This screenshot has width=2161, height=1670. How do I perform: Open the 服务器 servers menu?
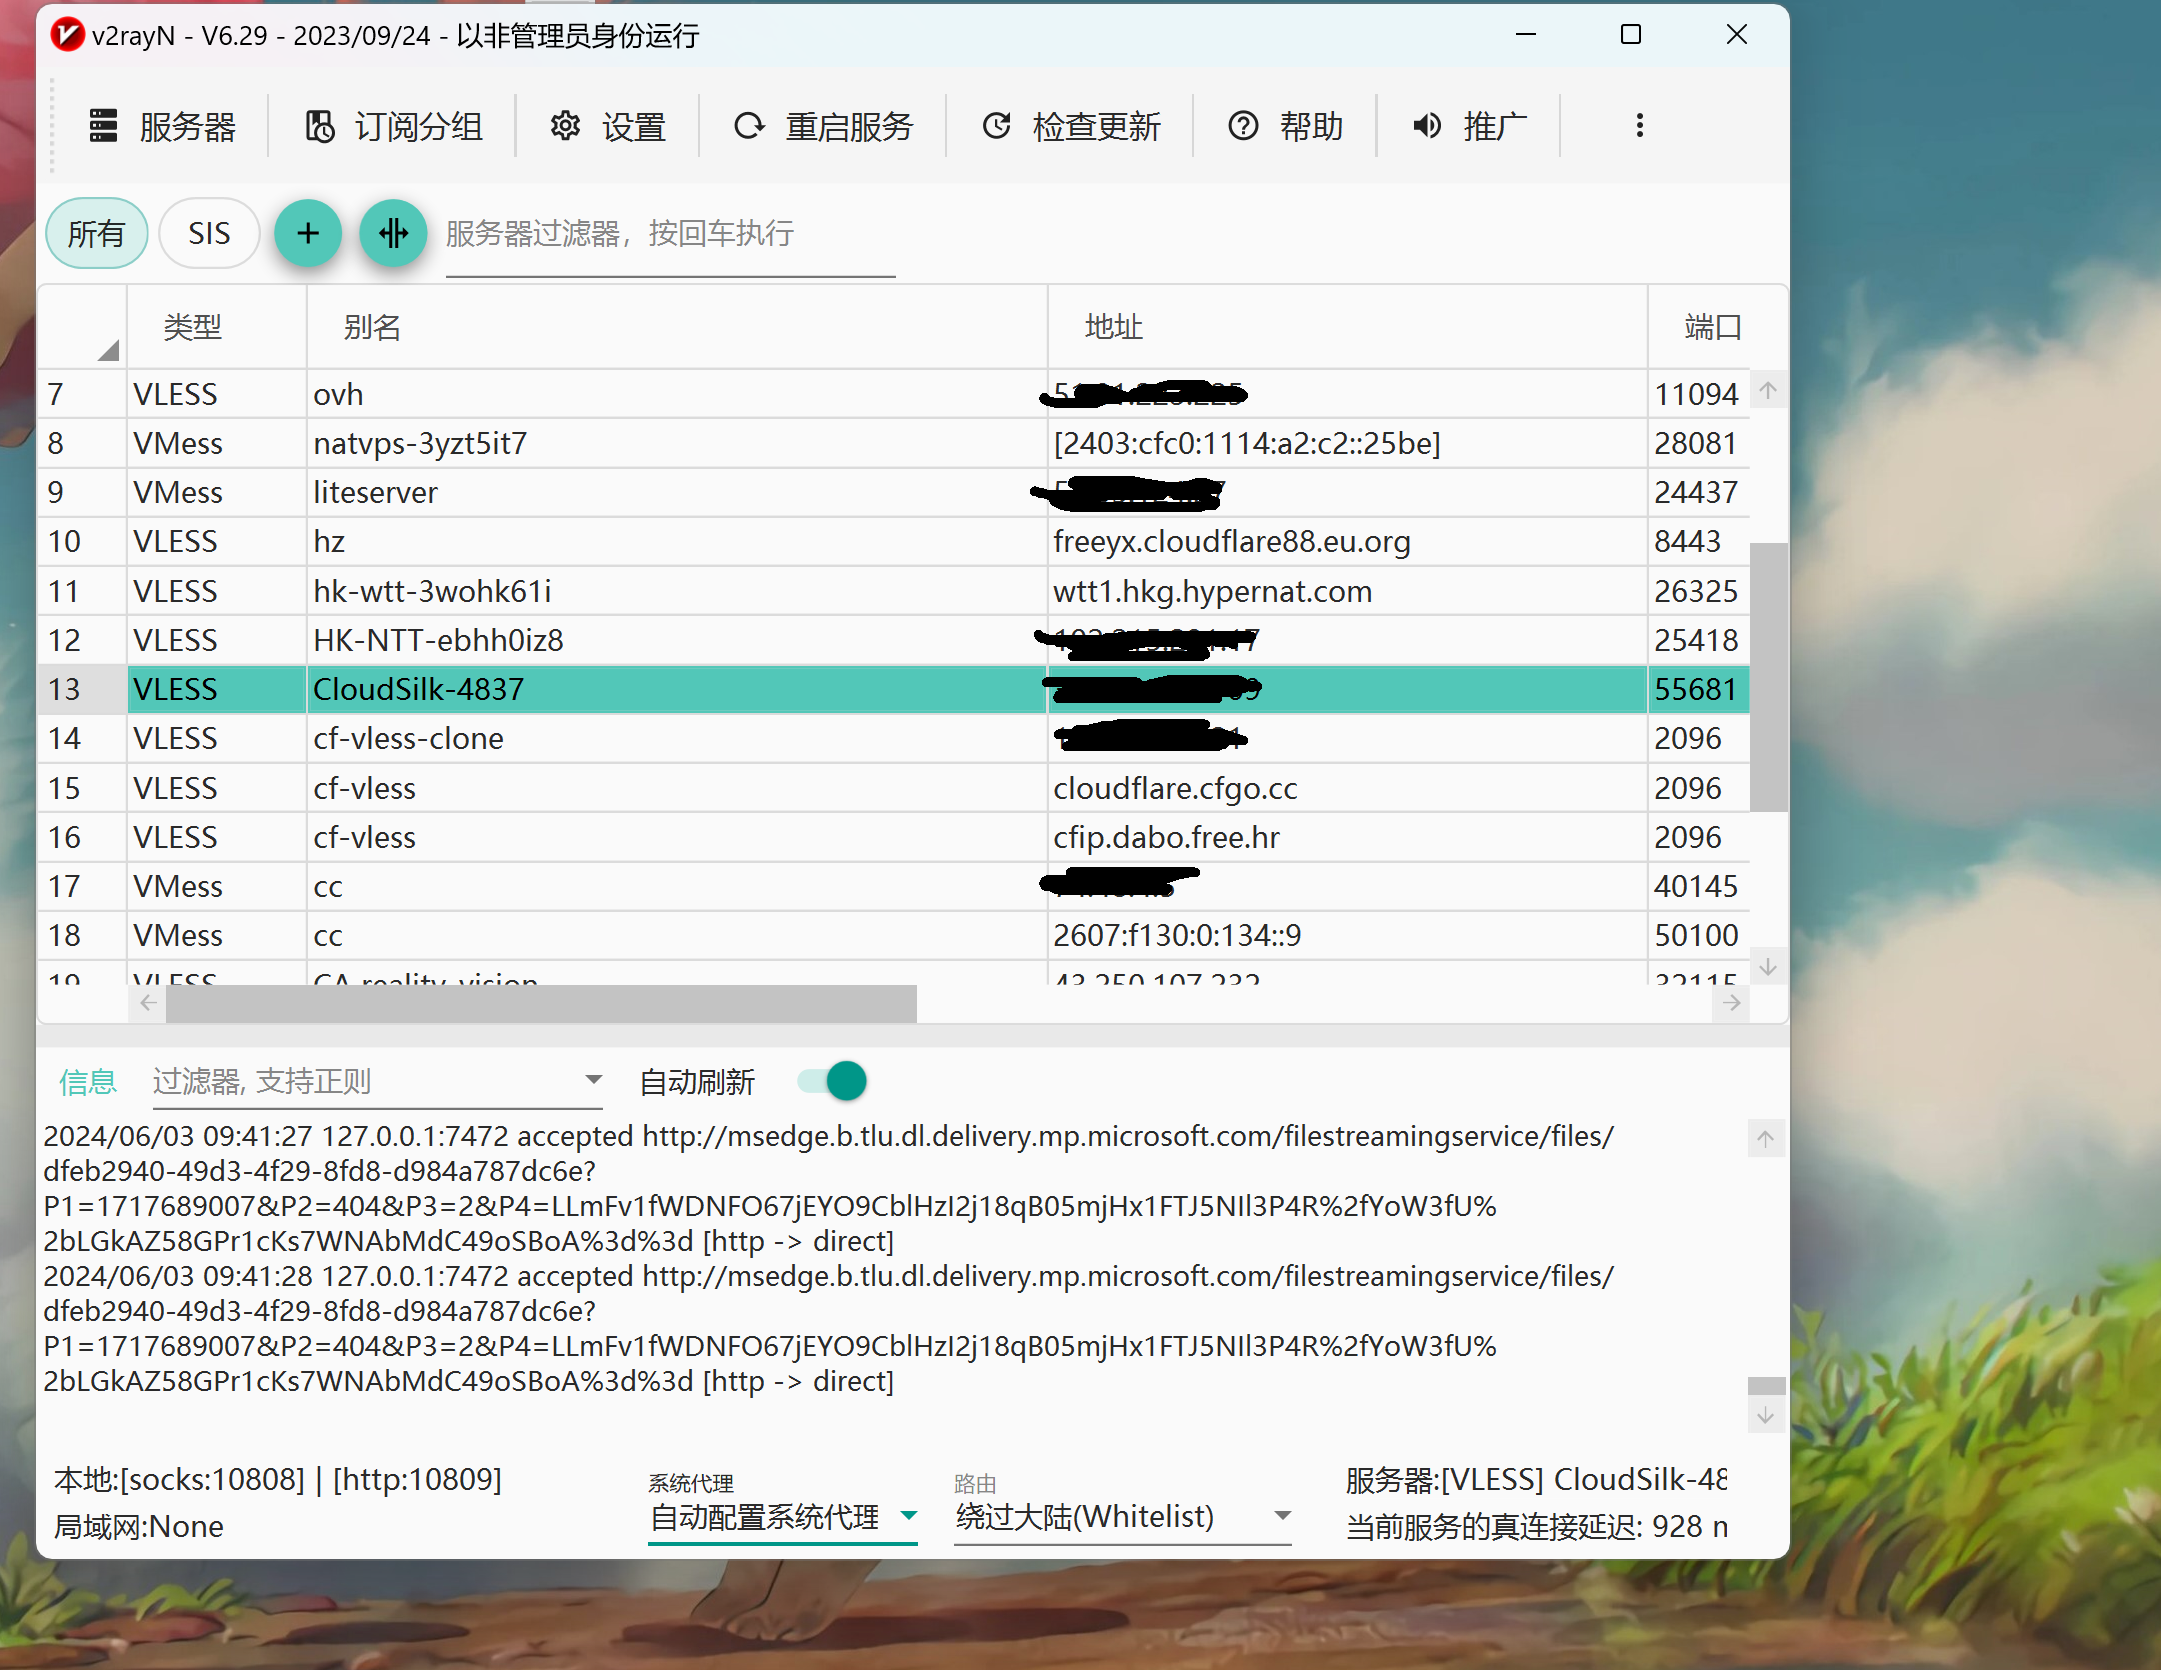(162, 126)
